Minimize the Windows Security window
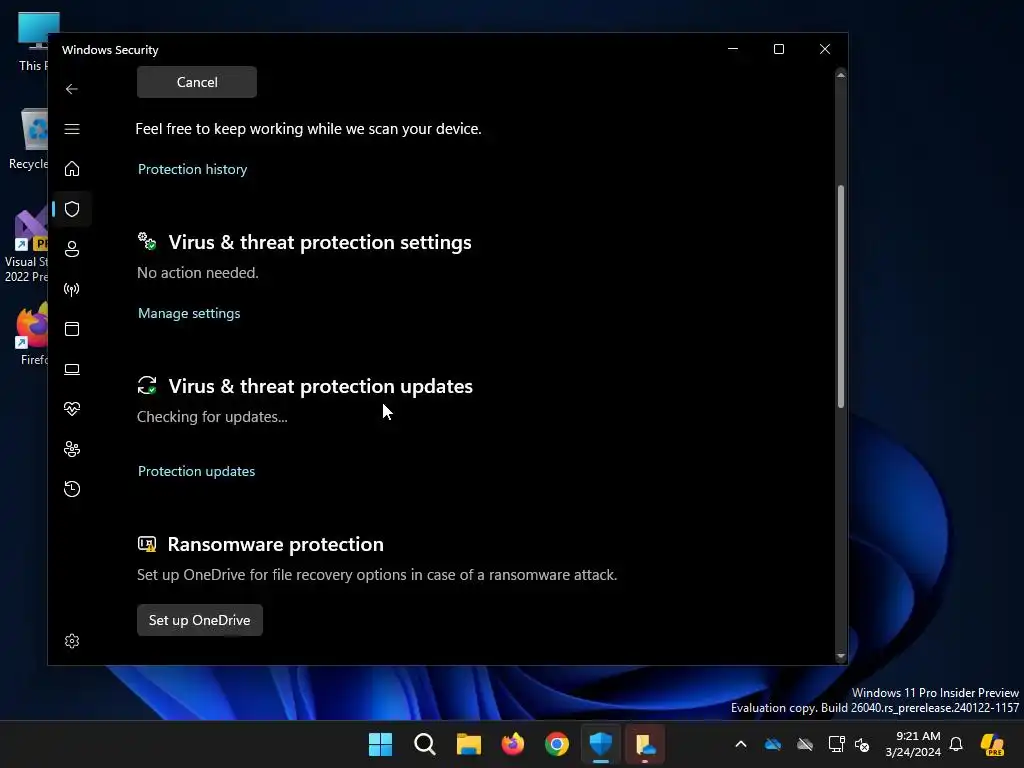1024x768 pixels. (x=733, y=49)
